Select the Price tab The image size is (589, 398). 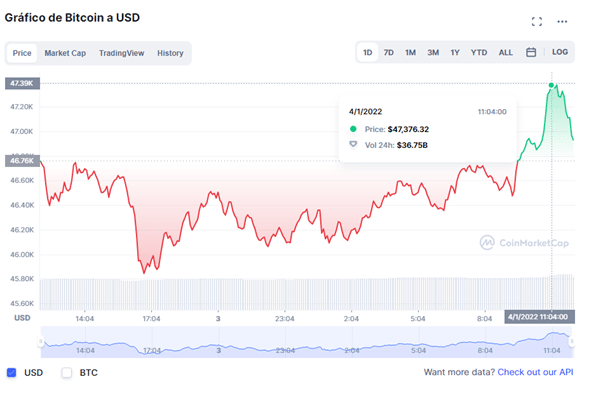tap(22, 53)
